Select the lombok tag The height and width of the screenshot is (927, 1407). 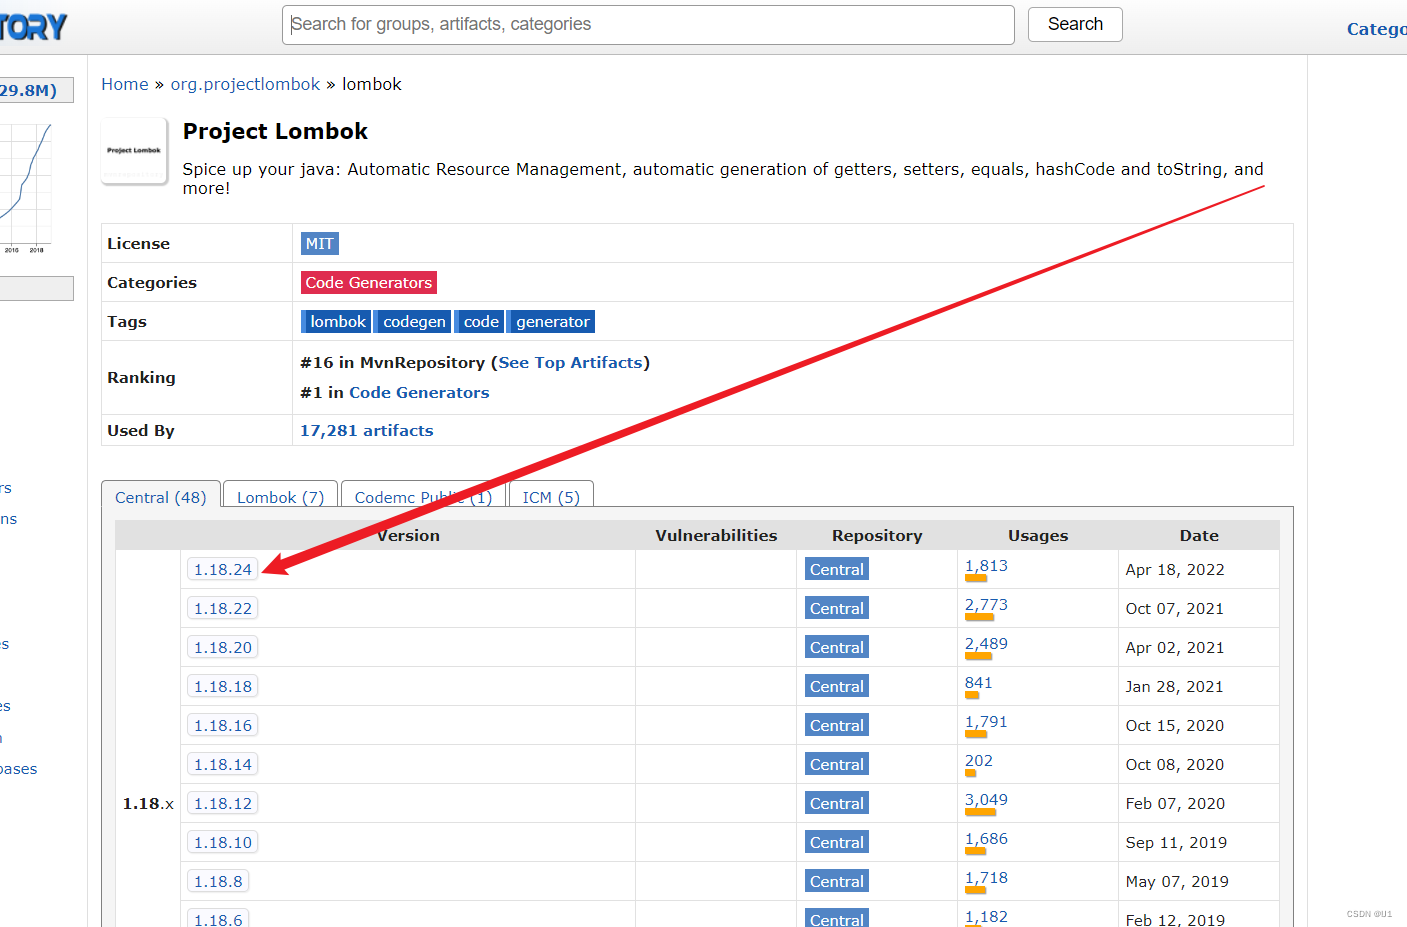coord(337,321)
